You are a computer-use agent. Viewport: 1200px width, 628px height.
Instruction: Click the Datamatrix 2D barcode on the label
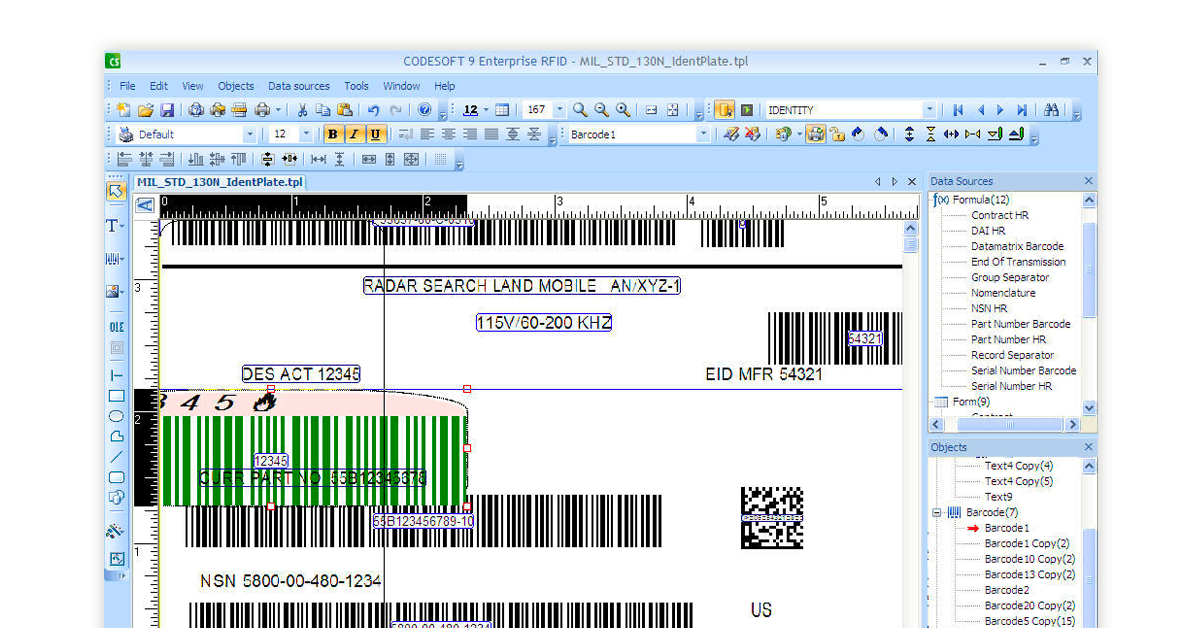[x=771, y=518]
